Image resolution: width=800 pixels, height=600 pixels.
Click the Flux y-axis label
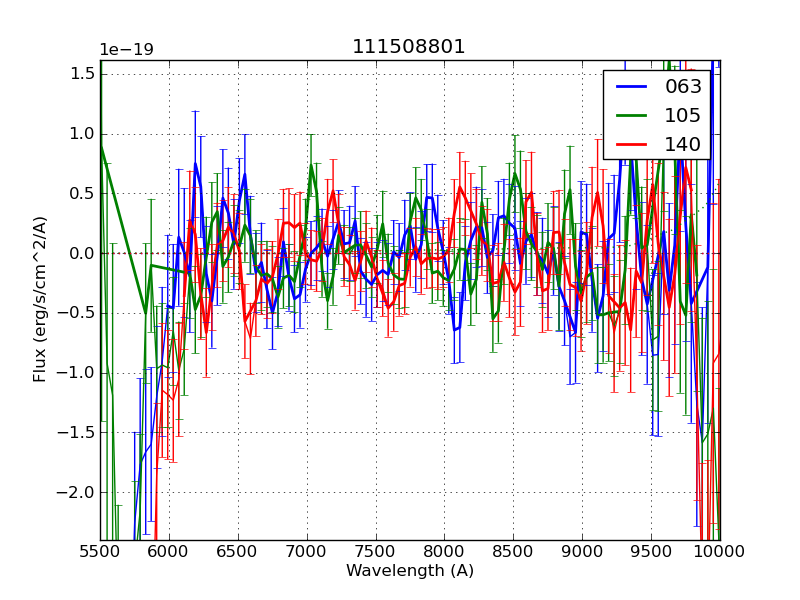pyautogui.click(x=40, y=299)
